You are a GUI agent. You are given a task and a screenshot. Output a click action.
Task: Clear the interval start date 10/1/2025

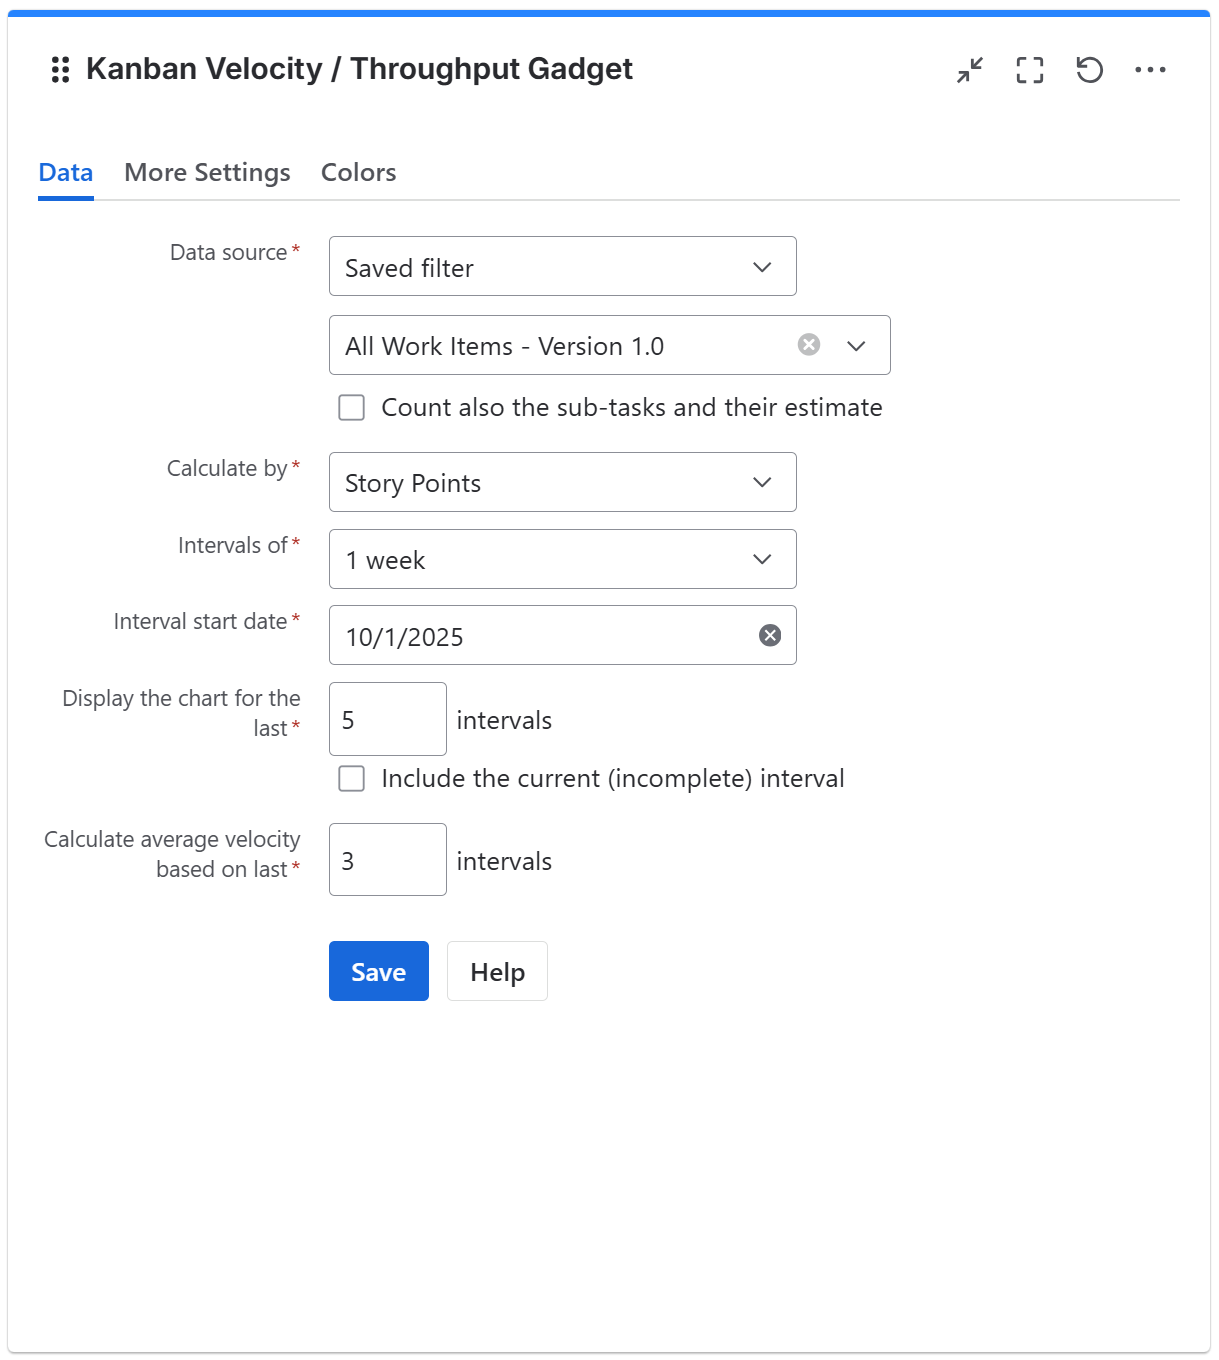(x=768, y=634)
